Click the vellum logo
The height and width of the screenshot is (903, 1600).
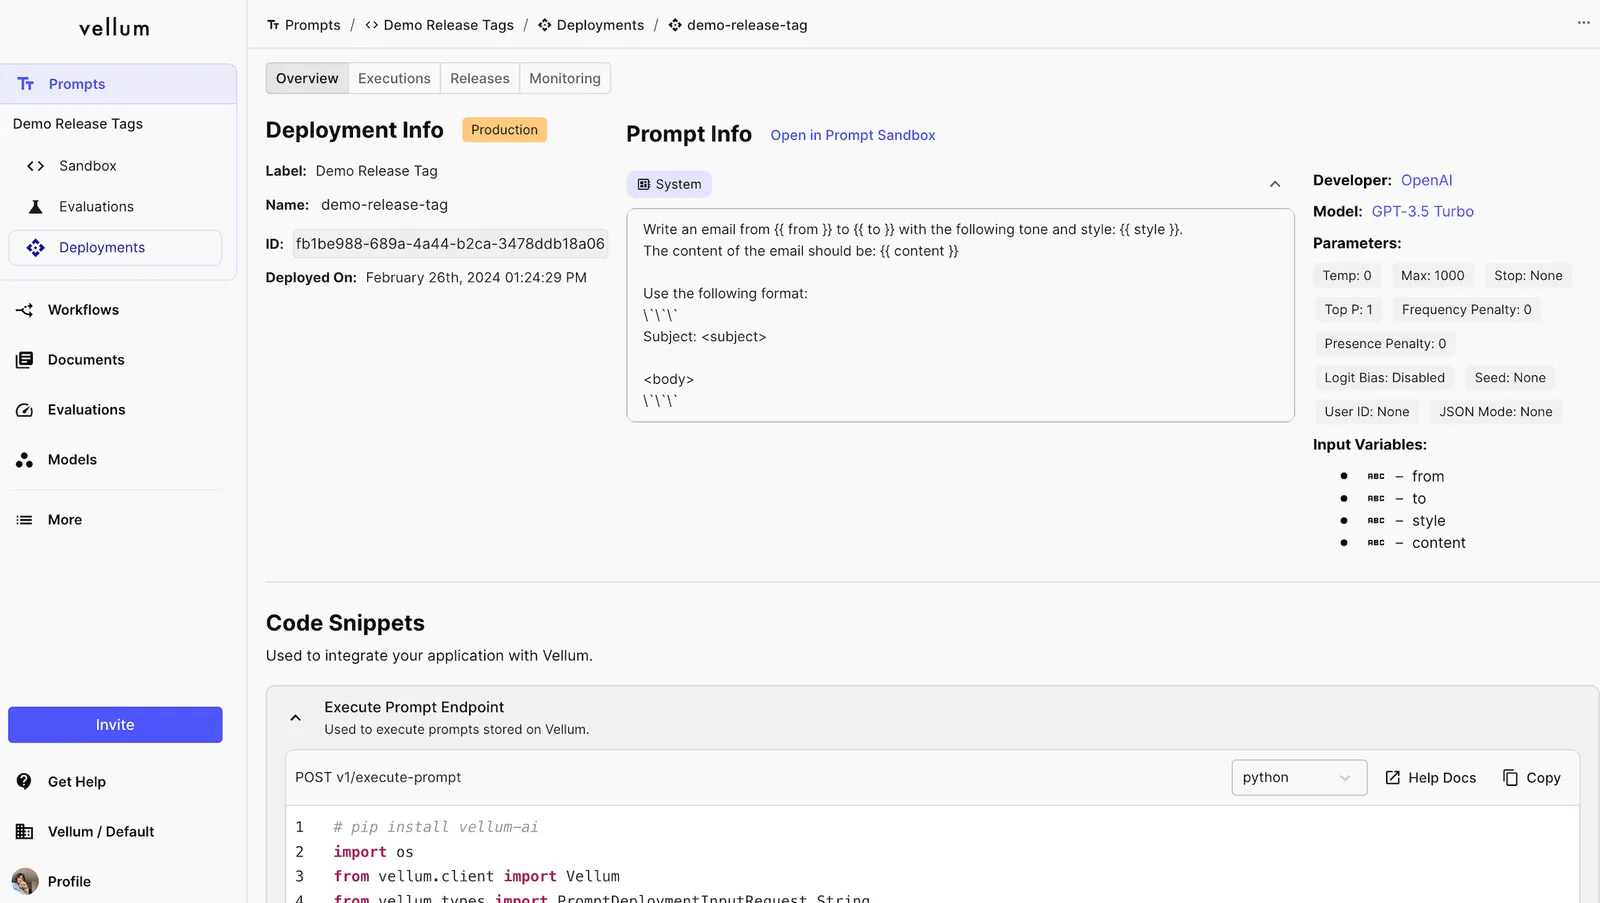click(115, 28)
